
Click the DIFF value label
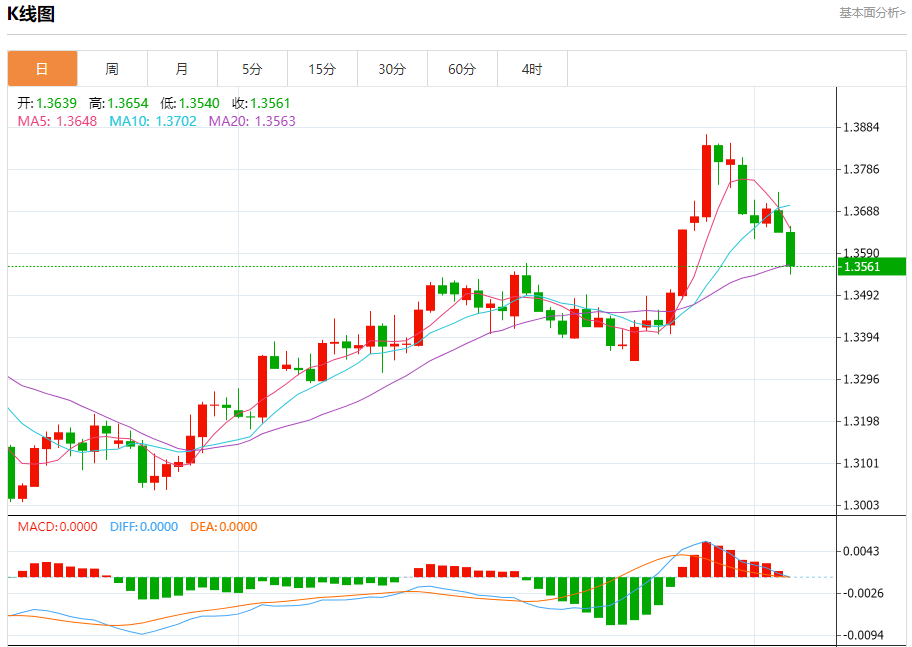point(143,527)
